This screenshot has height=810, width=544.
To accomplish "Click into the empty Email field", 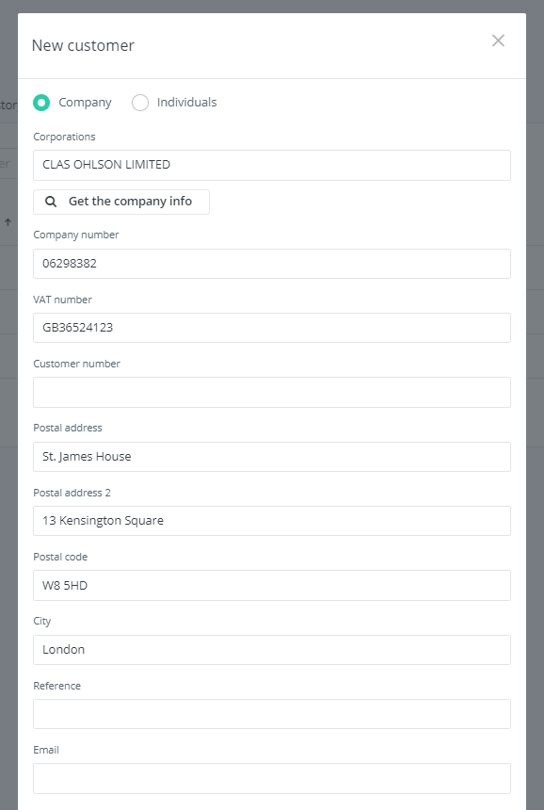I will tap(272, 778).
